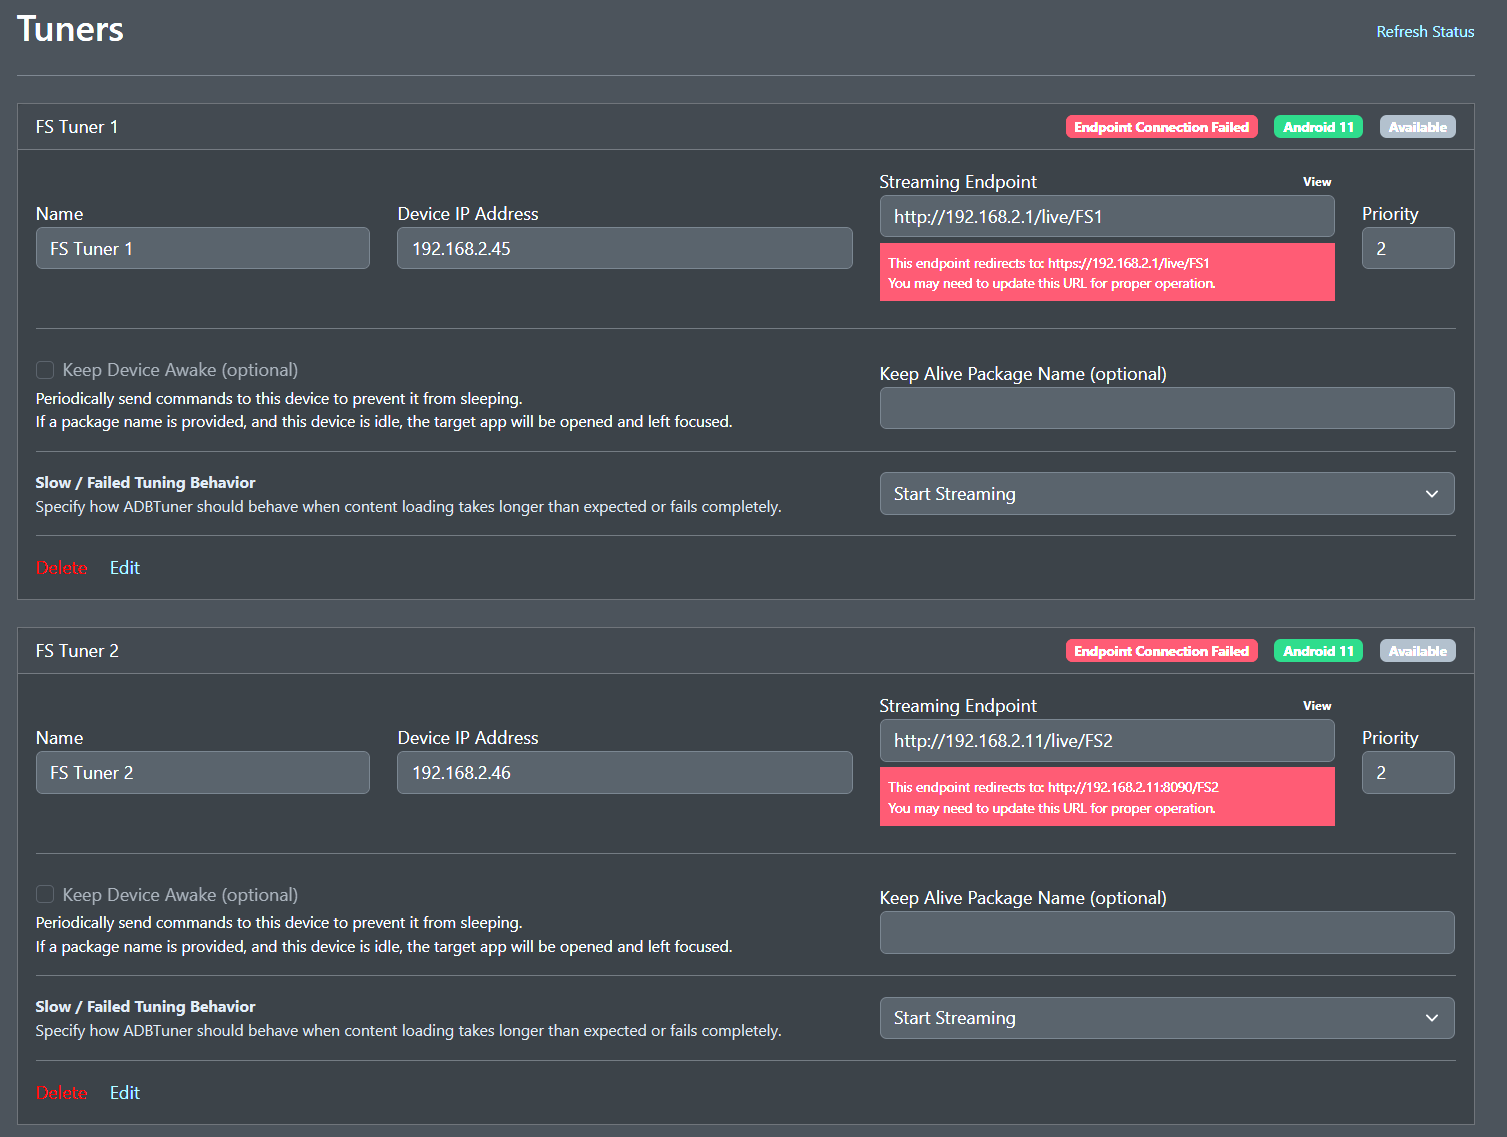Screen dimensions: 1507x1137
Task: Delete FS Tuner 1
Action: click(x=62, y=568)
